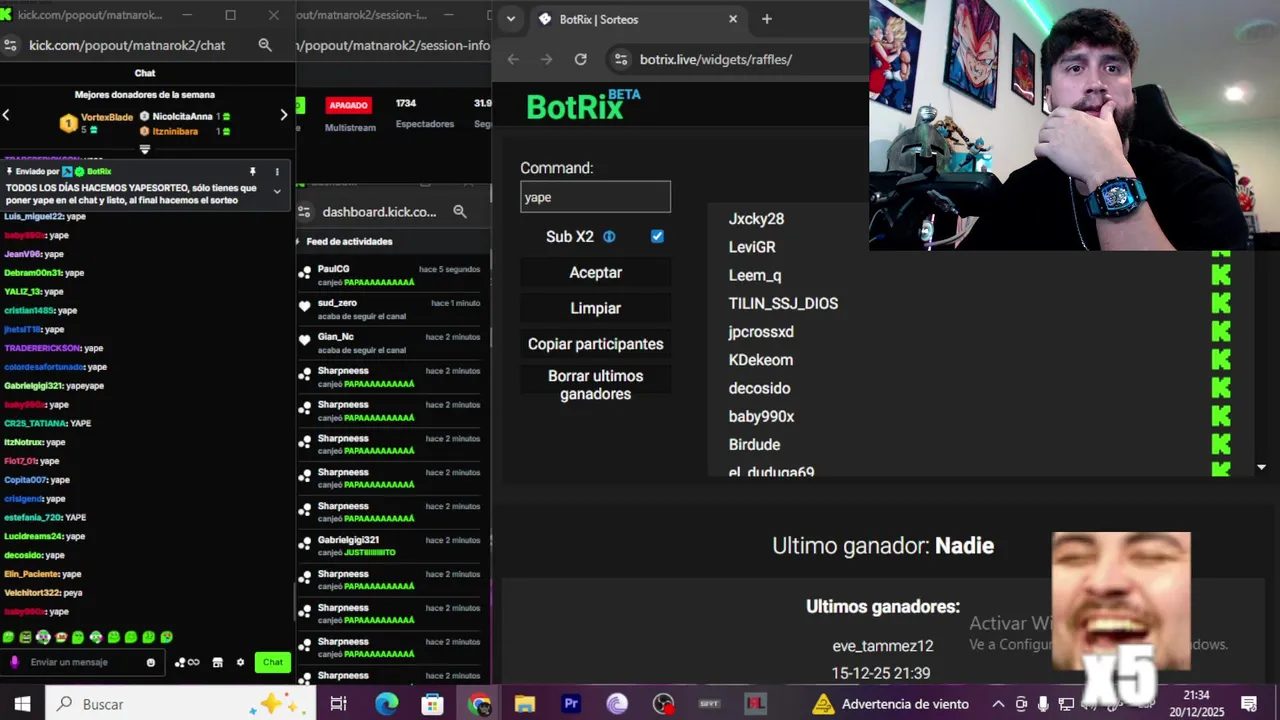Open the 21:34 clock and calendar

[1197, 704]
